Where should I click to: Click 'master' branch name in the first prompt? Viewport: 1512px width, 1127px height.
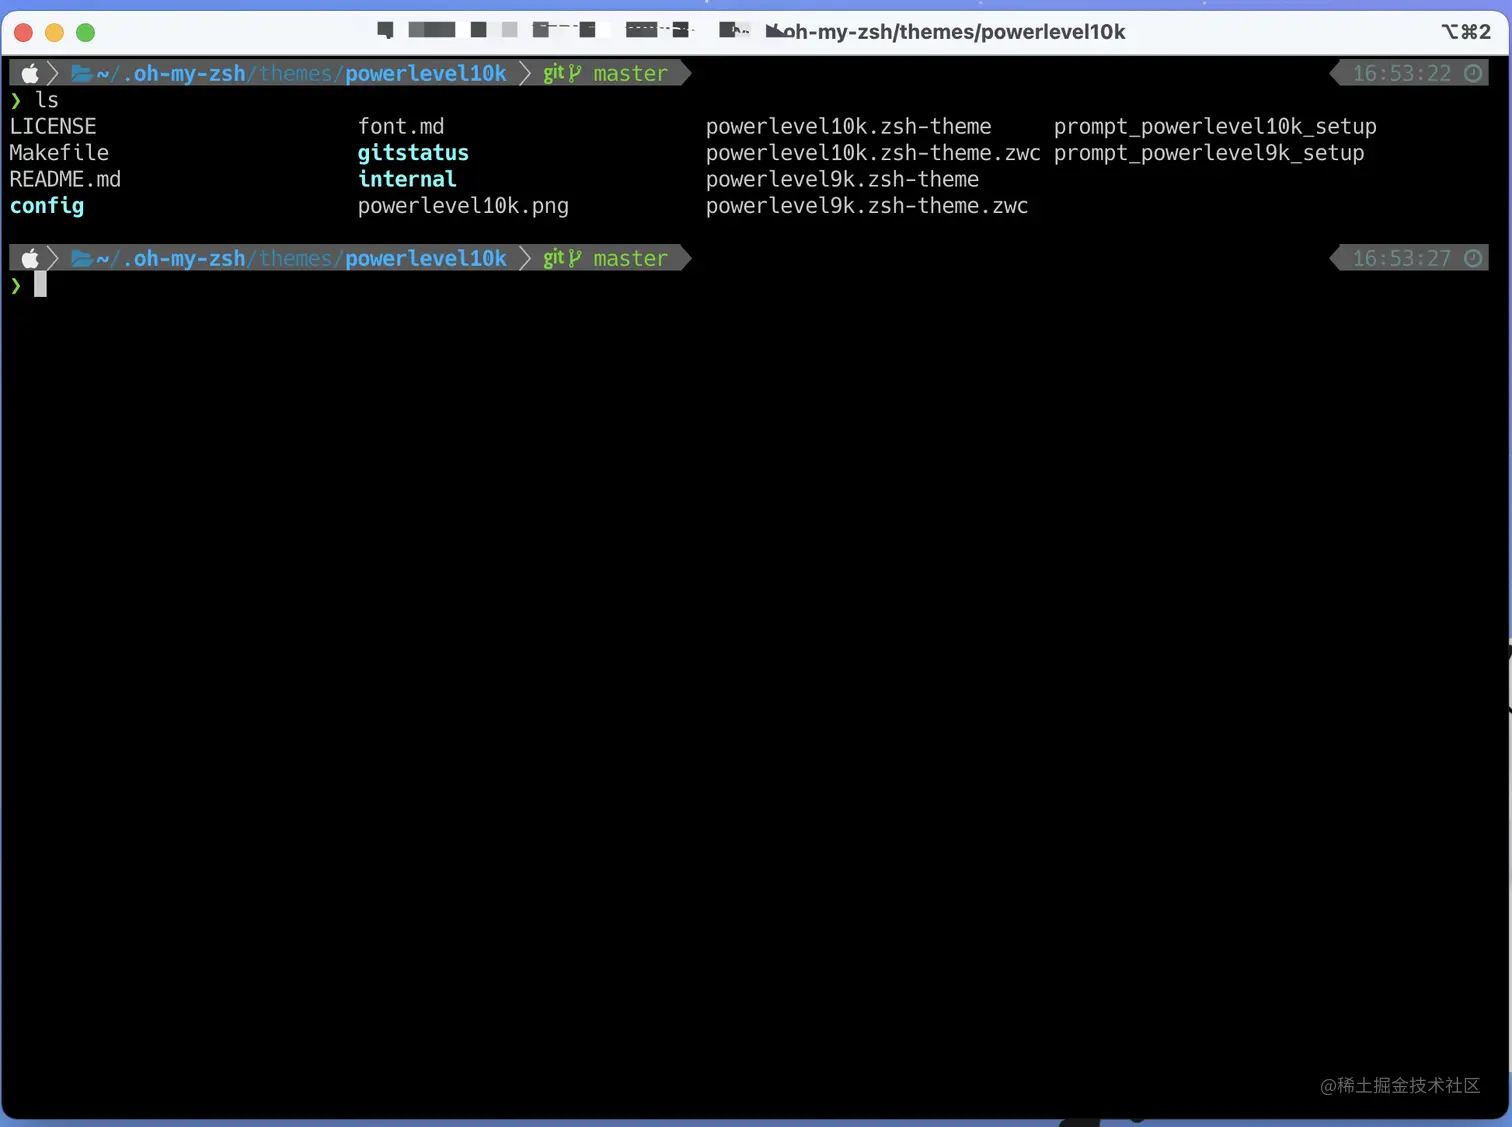pos(630,73)
